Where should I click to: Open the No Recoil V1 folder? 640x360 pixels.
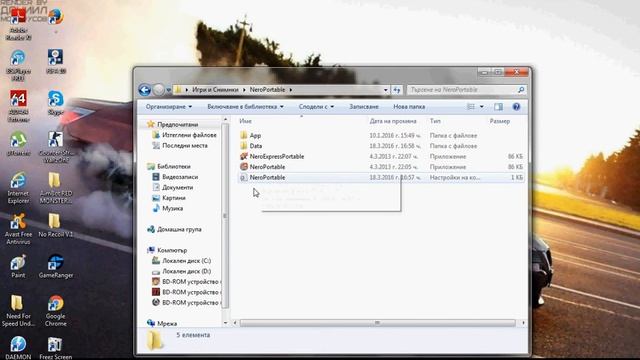pos(56,224)
